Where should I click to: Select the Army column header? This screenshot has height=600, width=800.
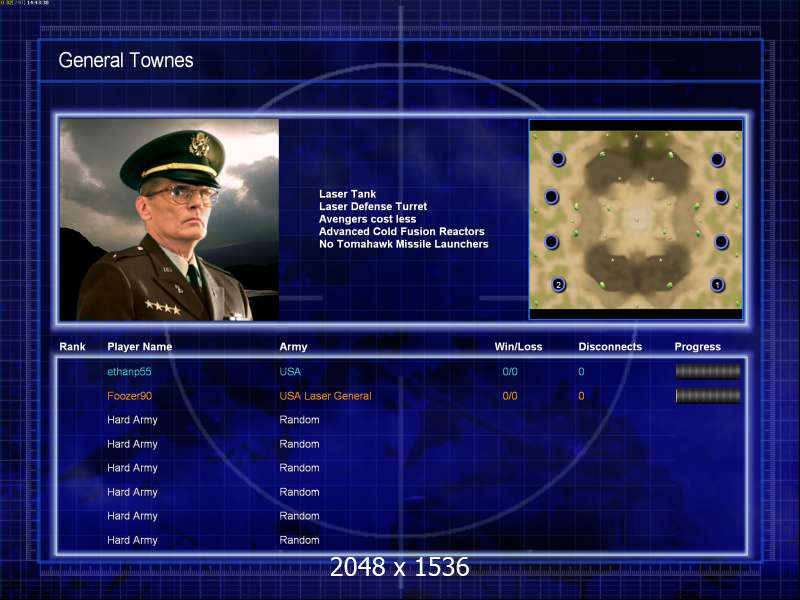[x=293, y=347]
